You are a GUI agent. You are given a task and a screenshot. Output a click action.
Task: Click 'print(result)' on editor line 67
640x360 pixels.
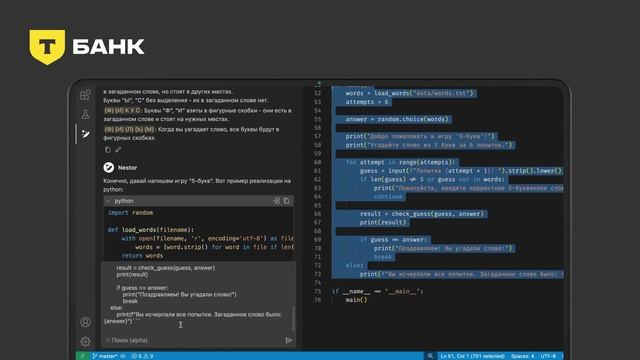[x=383, y=222]
